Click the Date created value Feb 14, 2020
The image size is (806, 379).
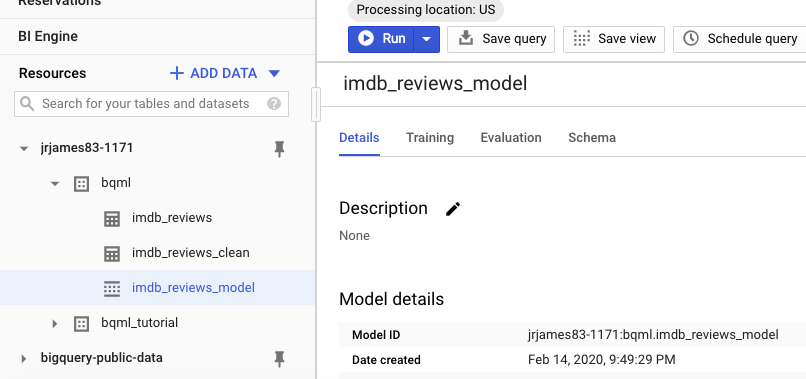click(601, 359)
